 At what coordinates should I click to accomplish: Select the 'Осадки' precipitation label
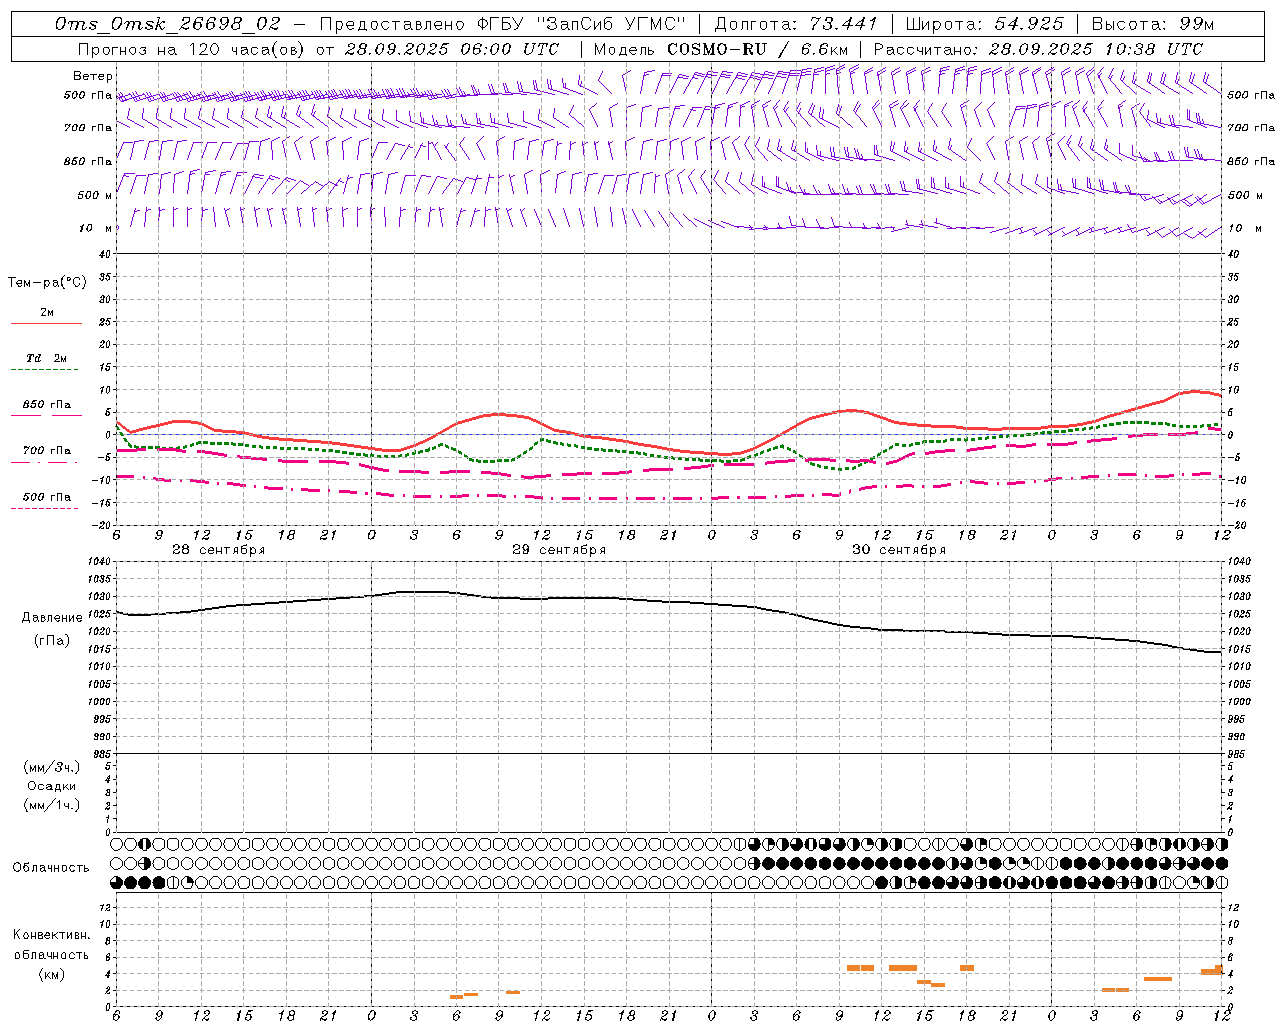[x=52, y=786]
